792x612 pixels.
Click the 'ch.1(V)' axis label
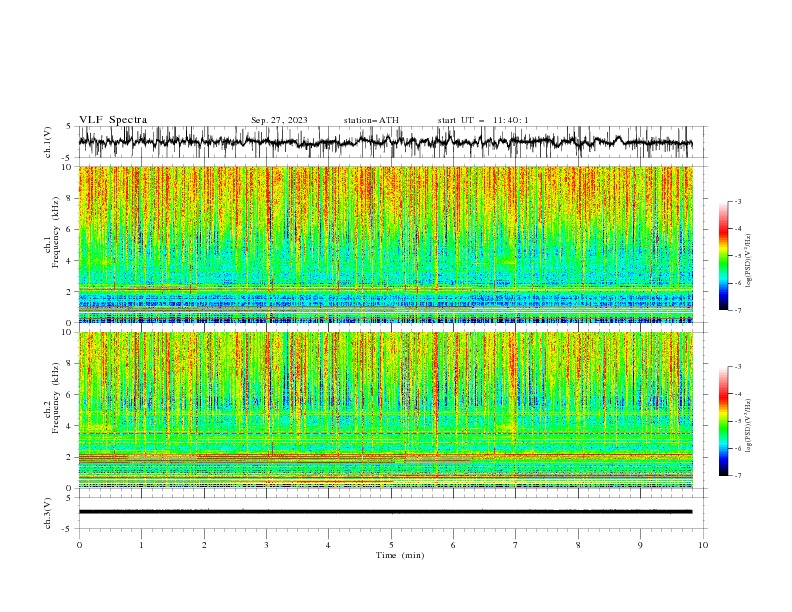pyautogui.click(x=48, y=142)
